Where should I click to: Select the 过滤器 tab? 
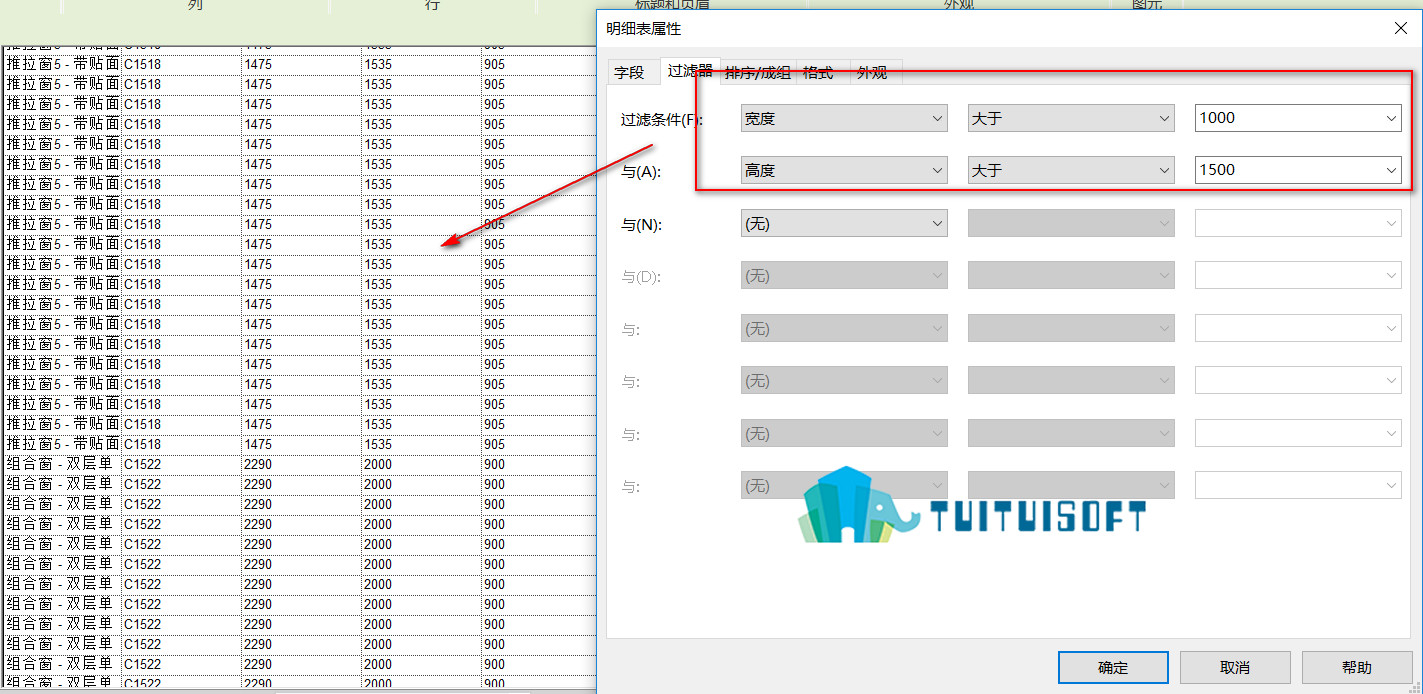[690, 70]
